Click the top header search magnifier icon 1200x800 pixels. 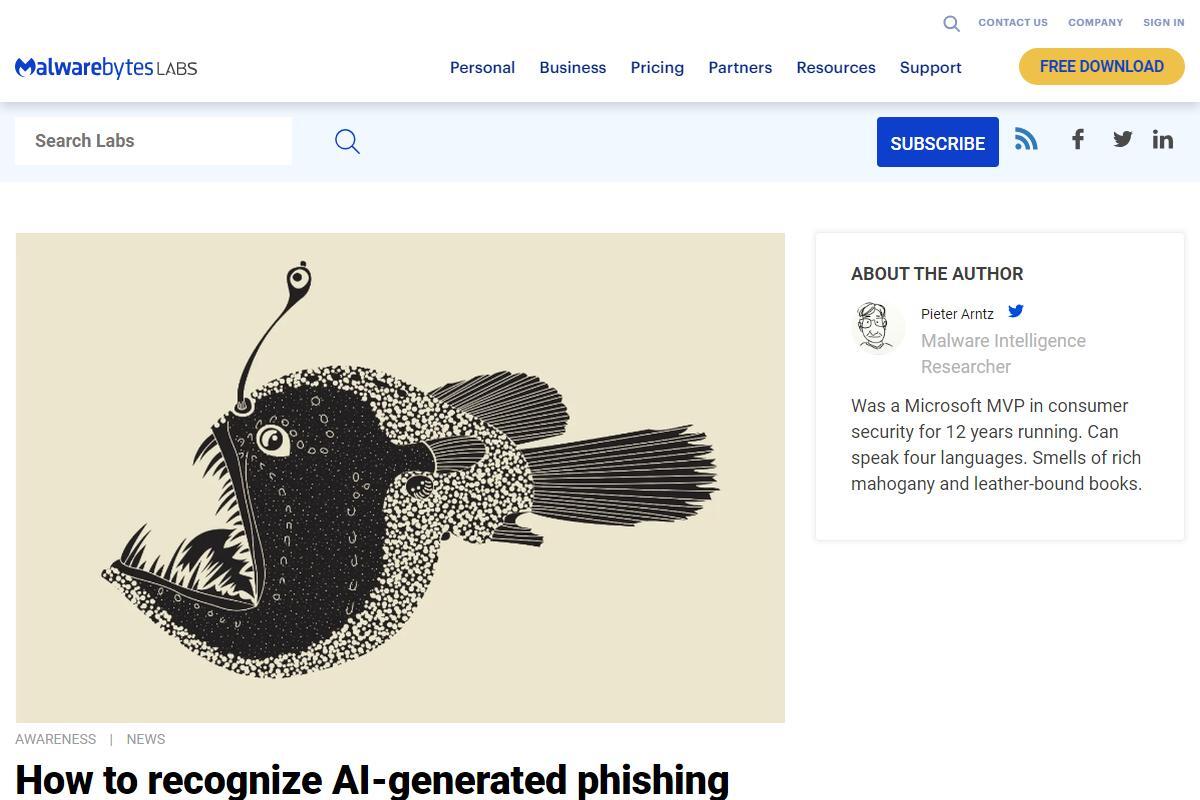pos(951,23)
